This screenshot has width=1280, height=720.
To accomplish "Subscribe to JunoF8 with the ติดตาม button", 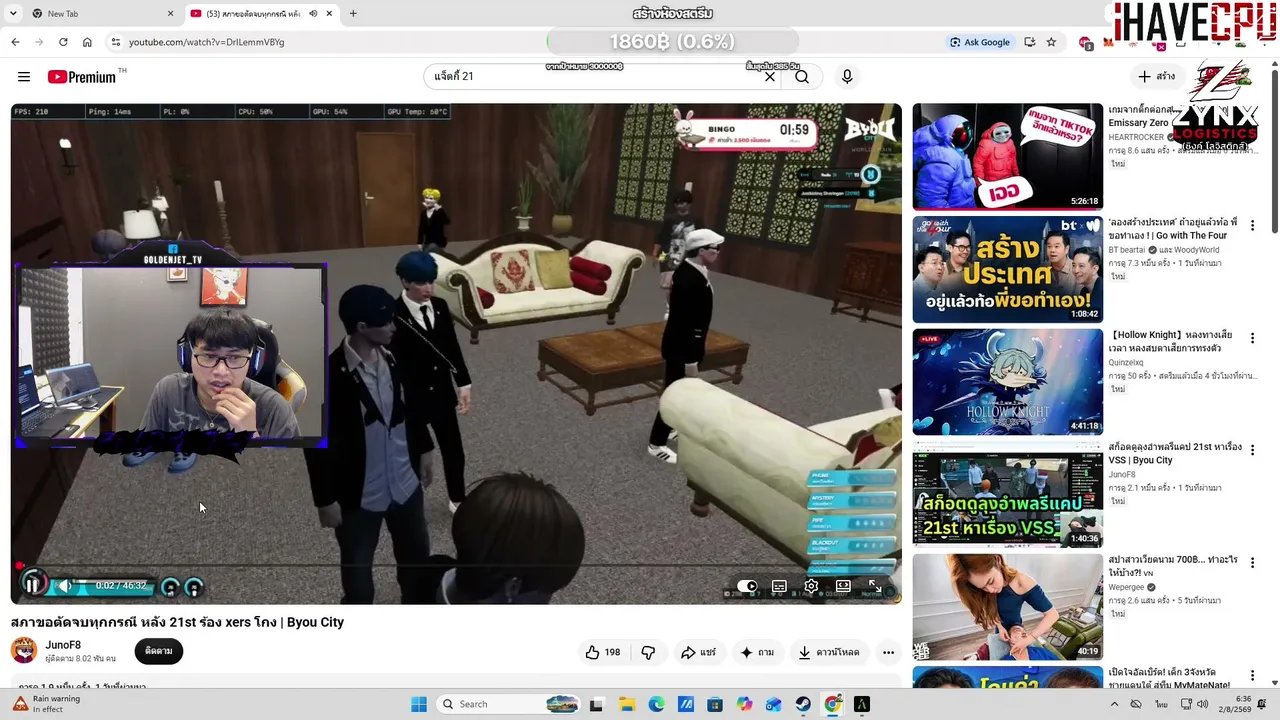I will coord(159,651).
